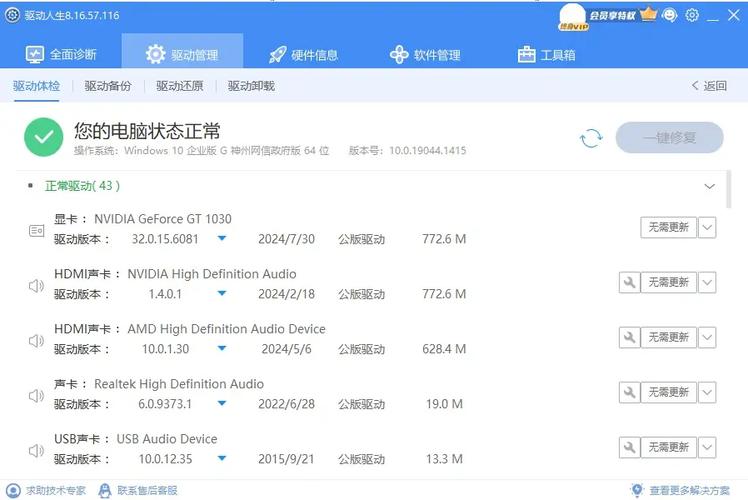Screen dimensions: 748x500
Task: Select the 驱动卸载 sub-tab
Action: click(x=251, y=86)
